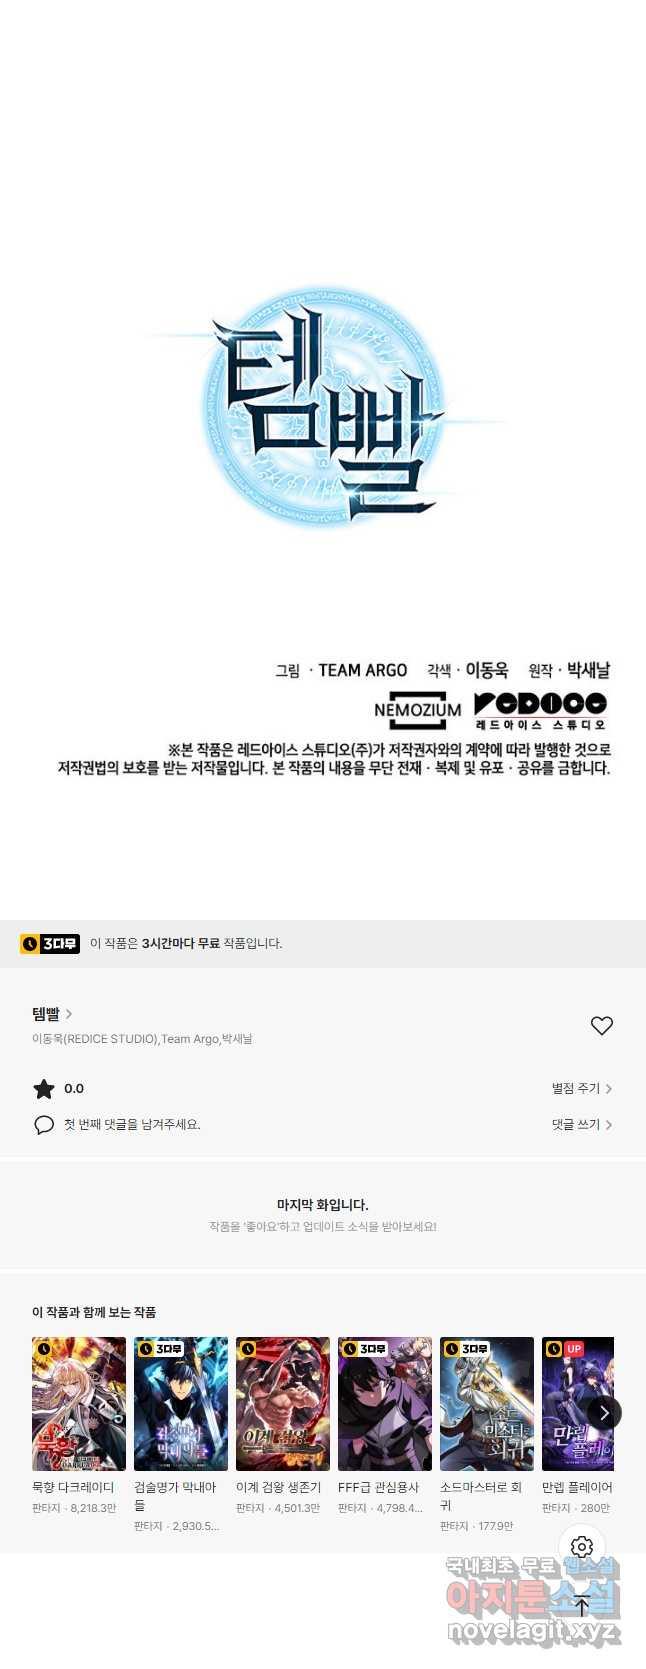
Task: Click the star rating icon
Action: pos(43,1089)
